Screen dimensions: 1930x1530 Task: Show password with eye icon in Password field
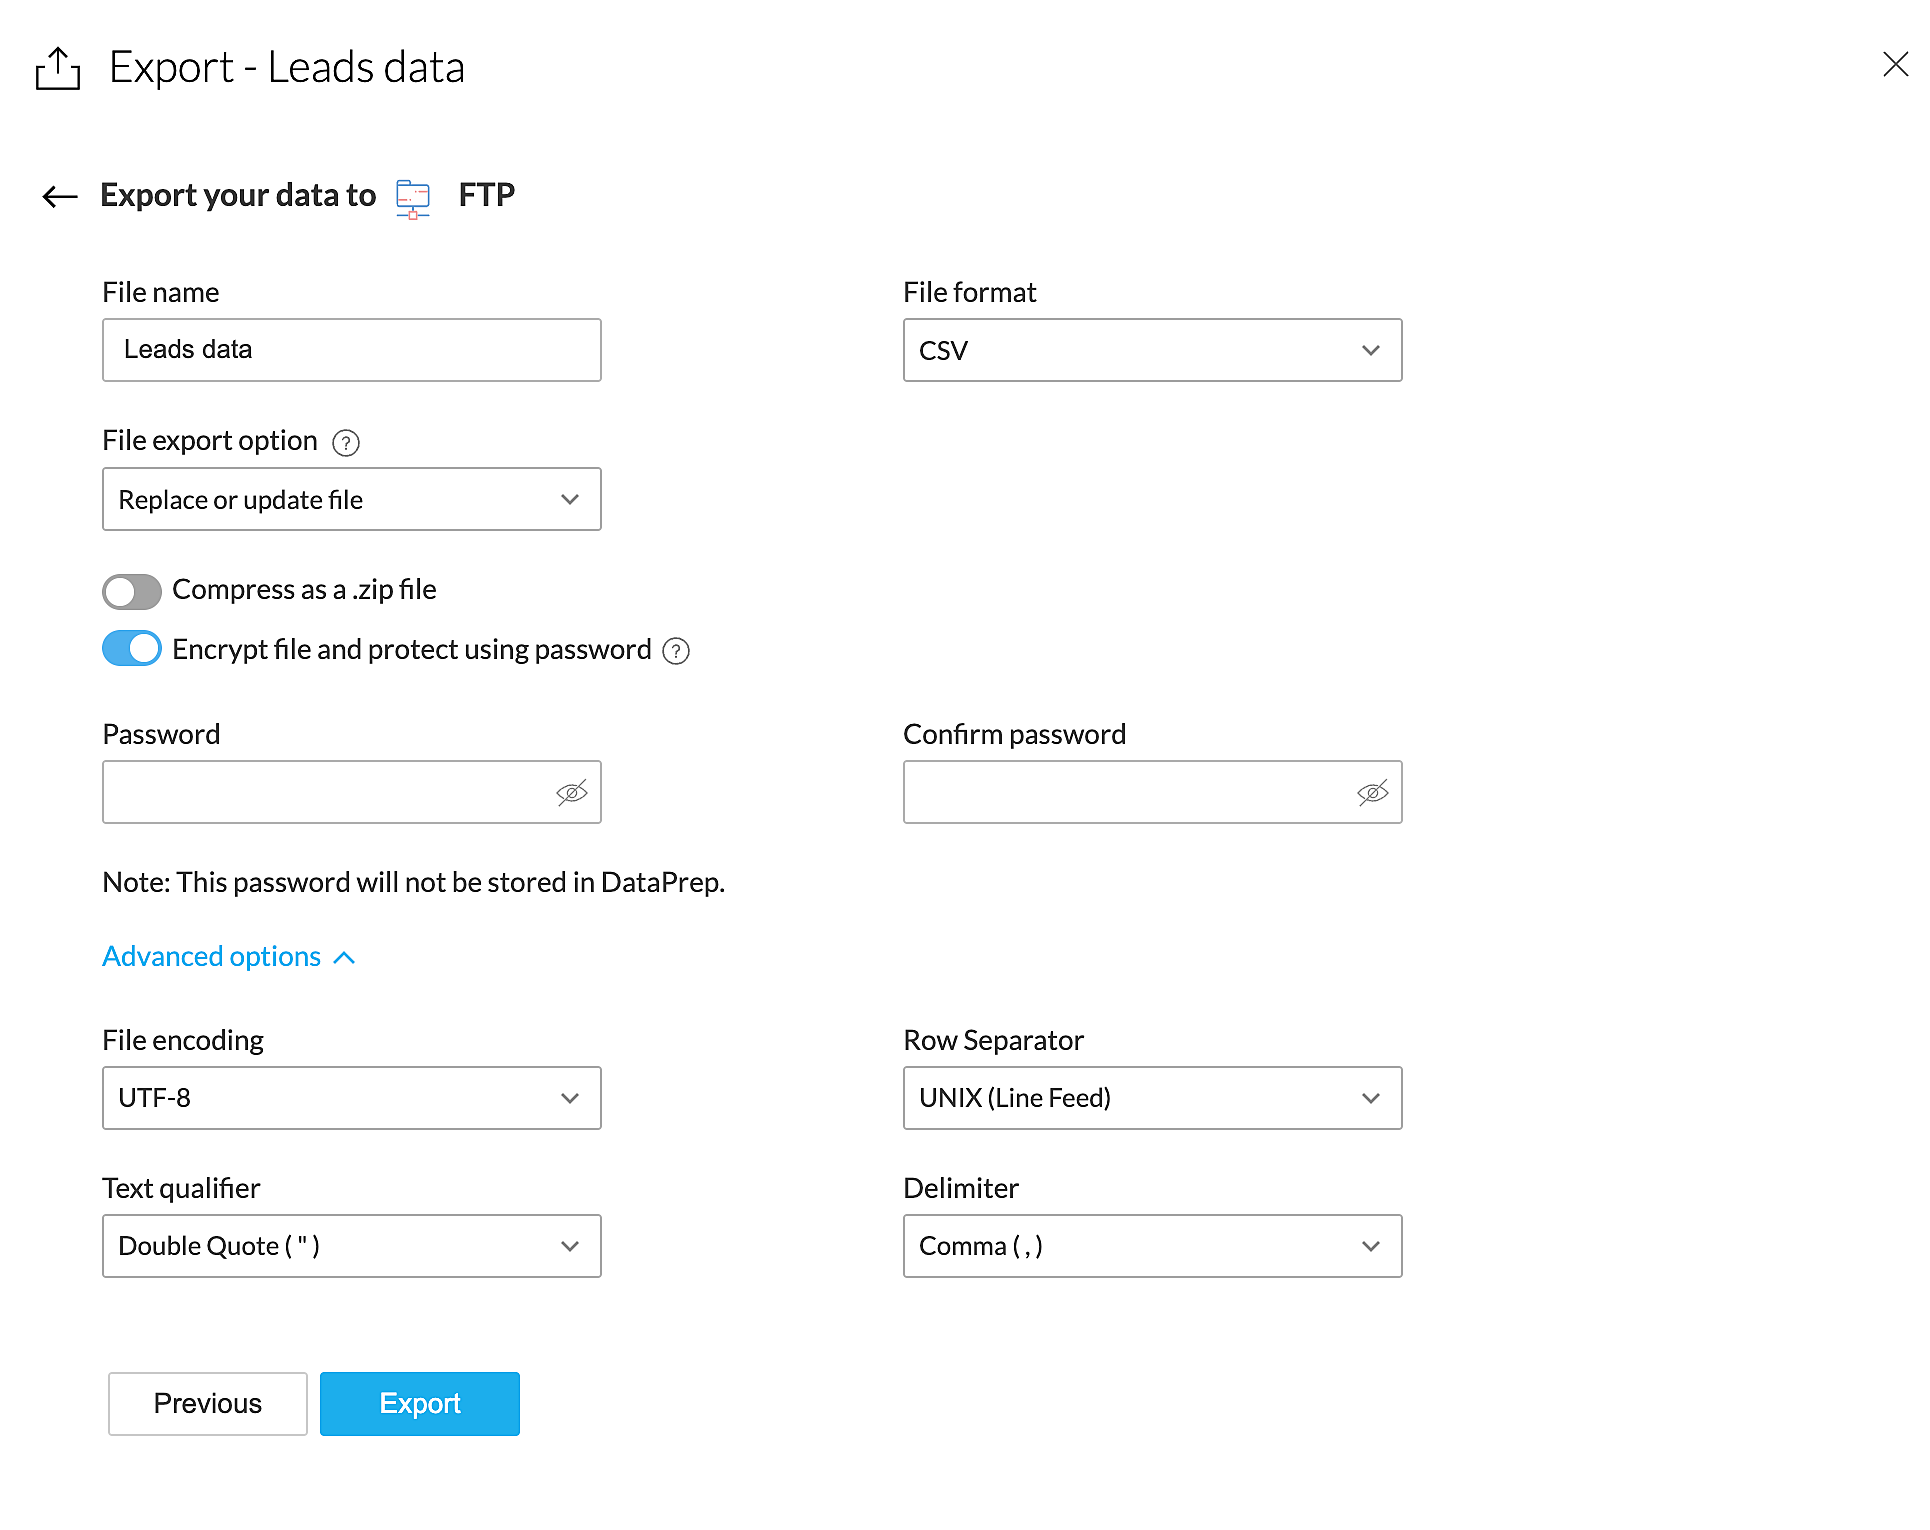coord(571,793)
